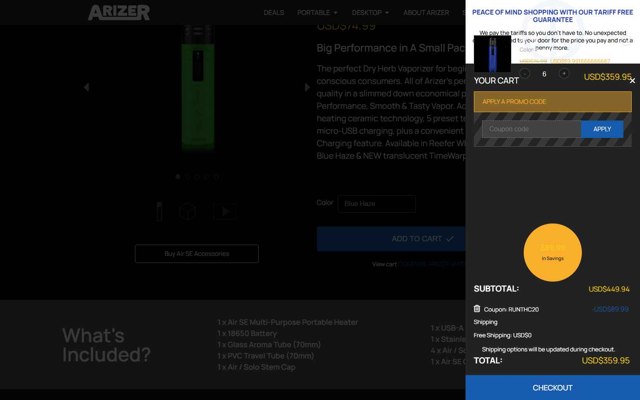Click 'Free Shipping: USD$0' text
640x400 pixels.
click(502, 335)
